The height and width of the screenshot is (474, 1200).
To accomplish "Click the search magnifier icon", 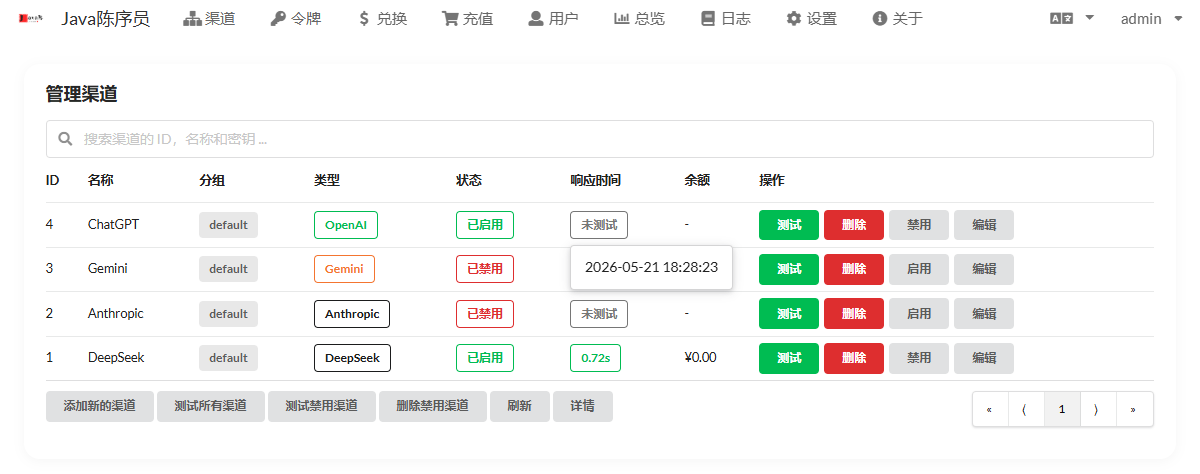I will click(65, 139).
